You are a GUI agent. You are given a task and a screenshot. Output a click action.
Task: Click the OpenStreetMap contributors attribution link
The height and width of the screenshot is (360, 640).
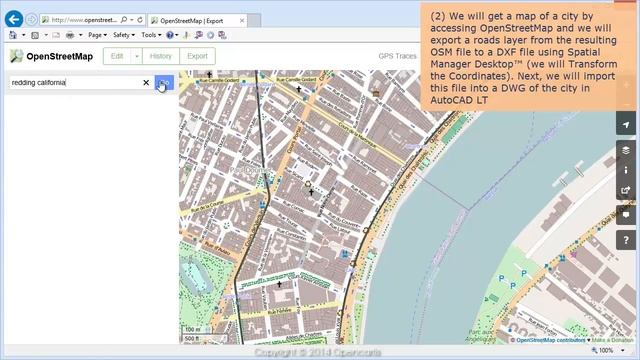551,340
